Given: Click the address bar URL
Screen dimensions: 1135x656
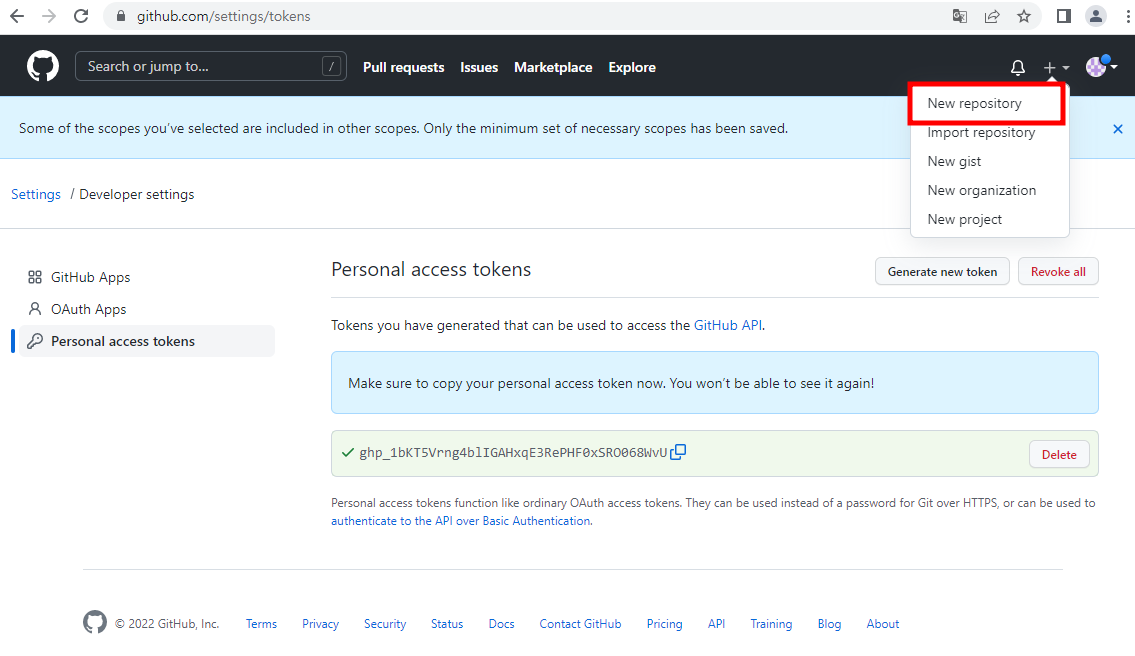Looking at the screenshot, I should coord(224,16).
